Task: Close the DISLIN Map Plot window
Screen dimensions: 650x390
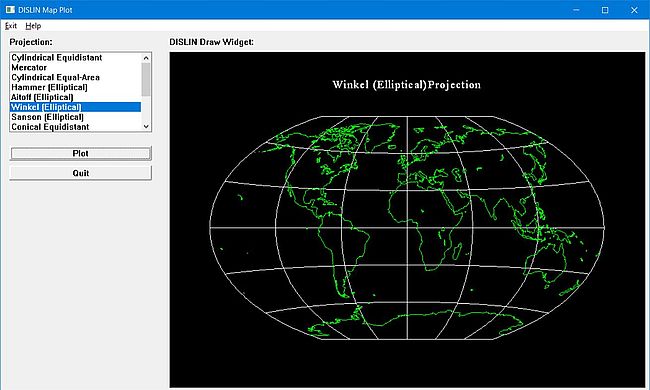Action: tap(634, 10)
